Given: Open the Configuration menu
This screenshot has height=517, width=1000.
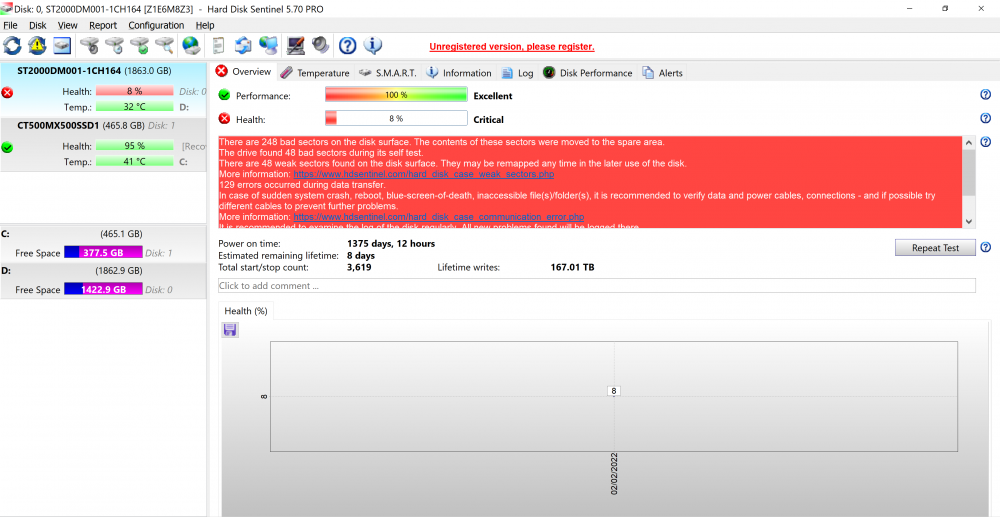Looking at the screenshot, I should (x=156, y=25).
